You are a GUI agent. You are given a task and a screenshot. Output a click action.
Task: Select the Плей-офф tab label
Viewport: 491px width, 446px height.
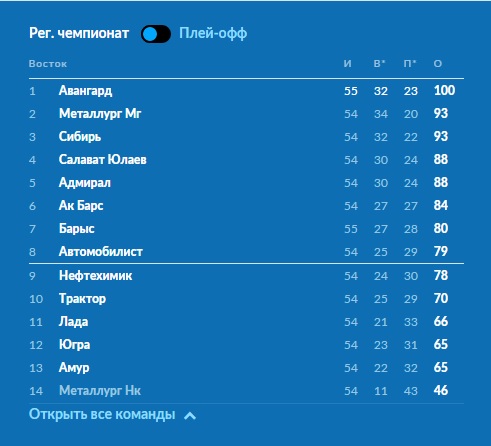tap(213, 33)
